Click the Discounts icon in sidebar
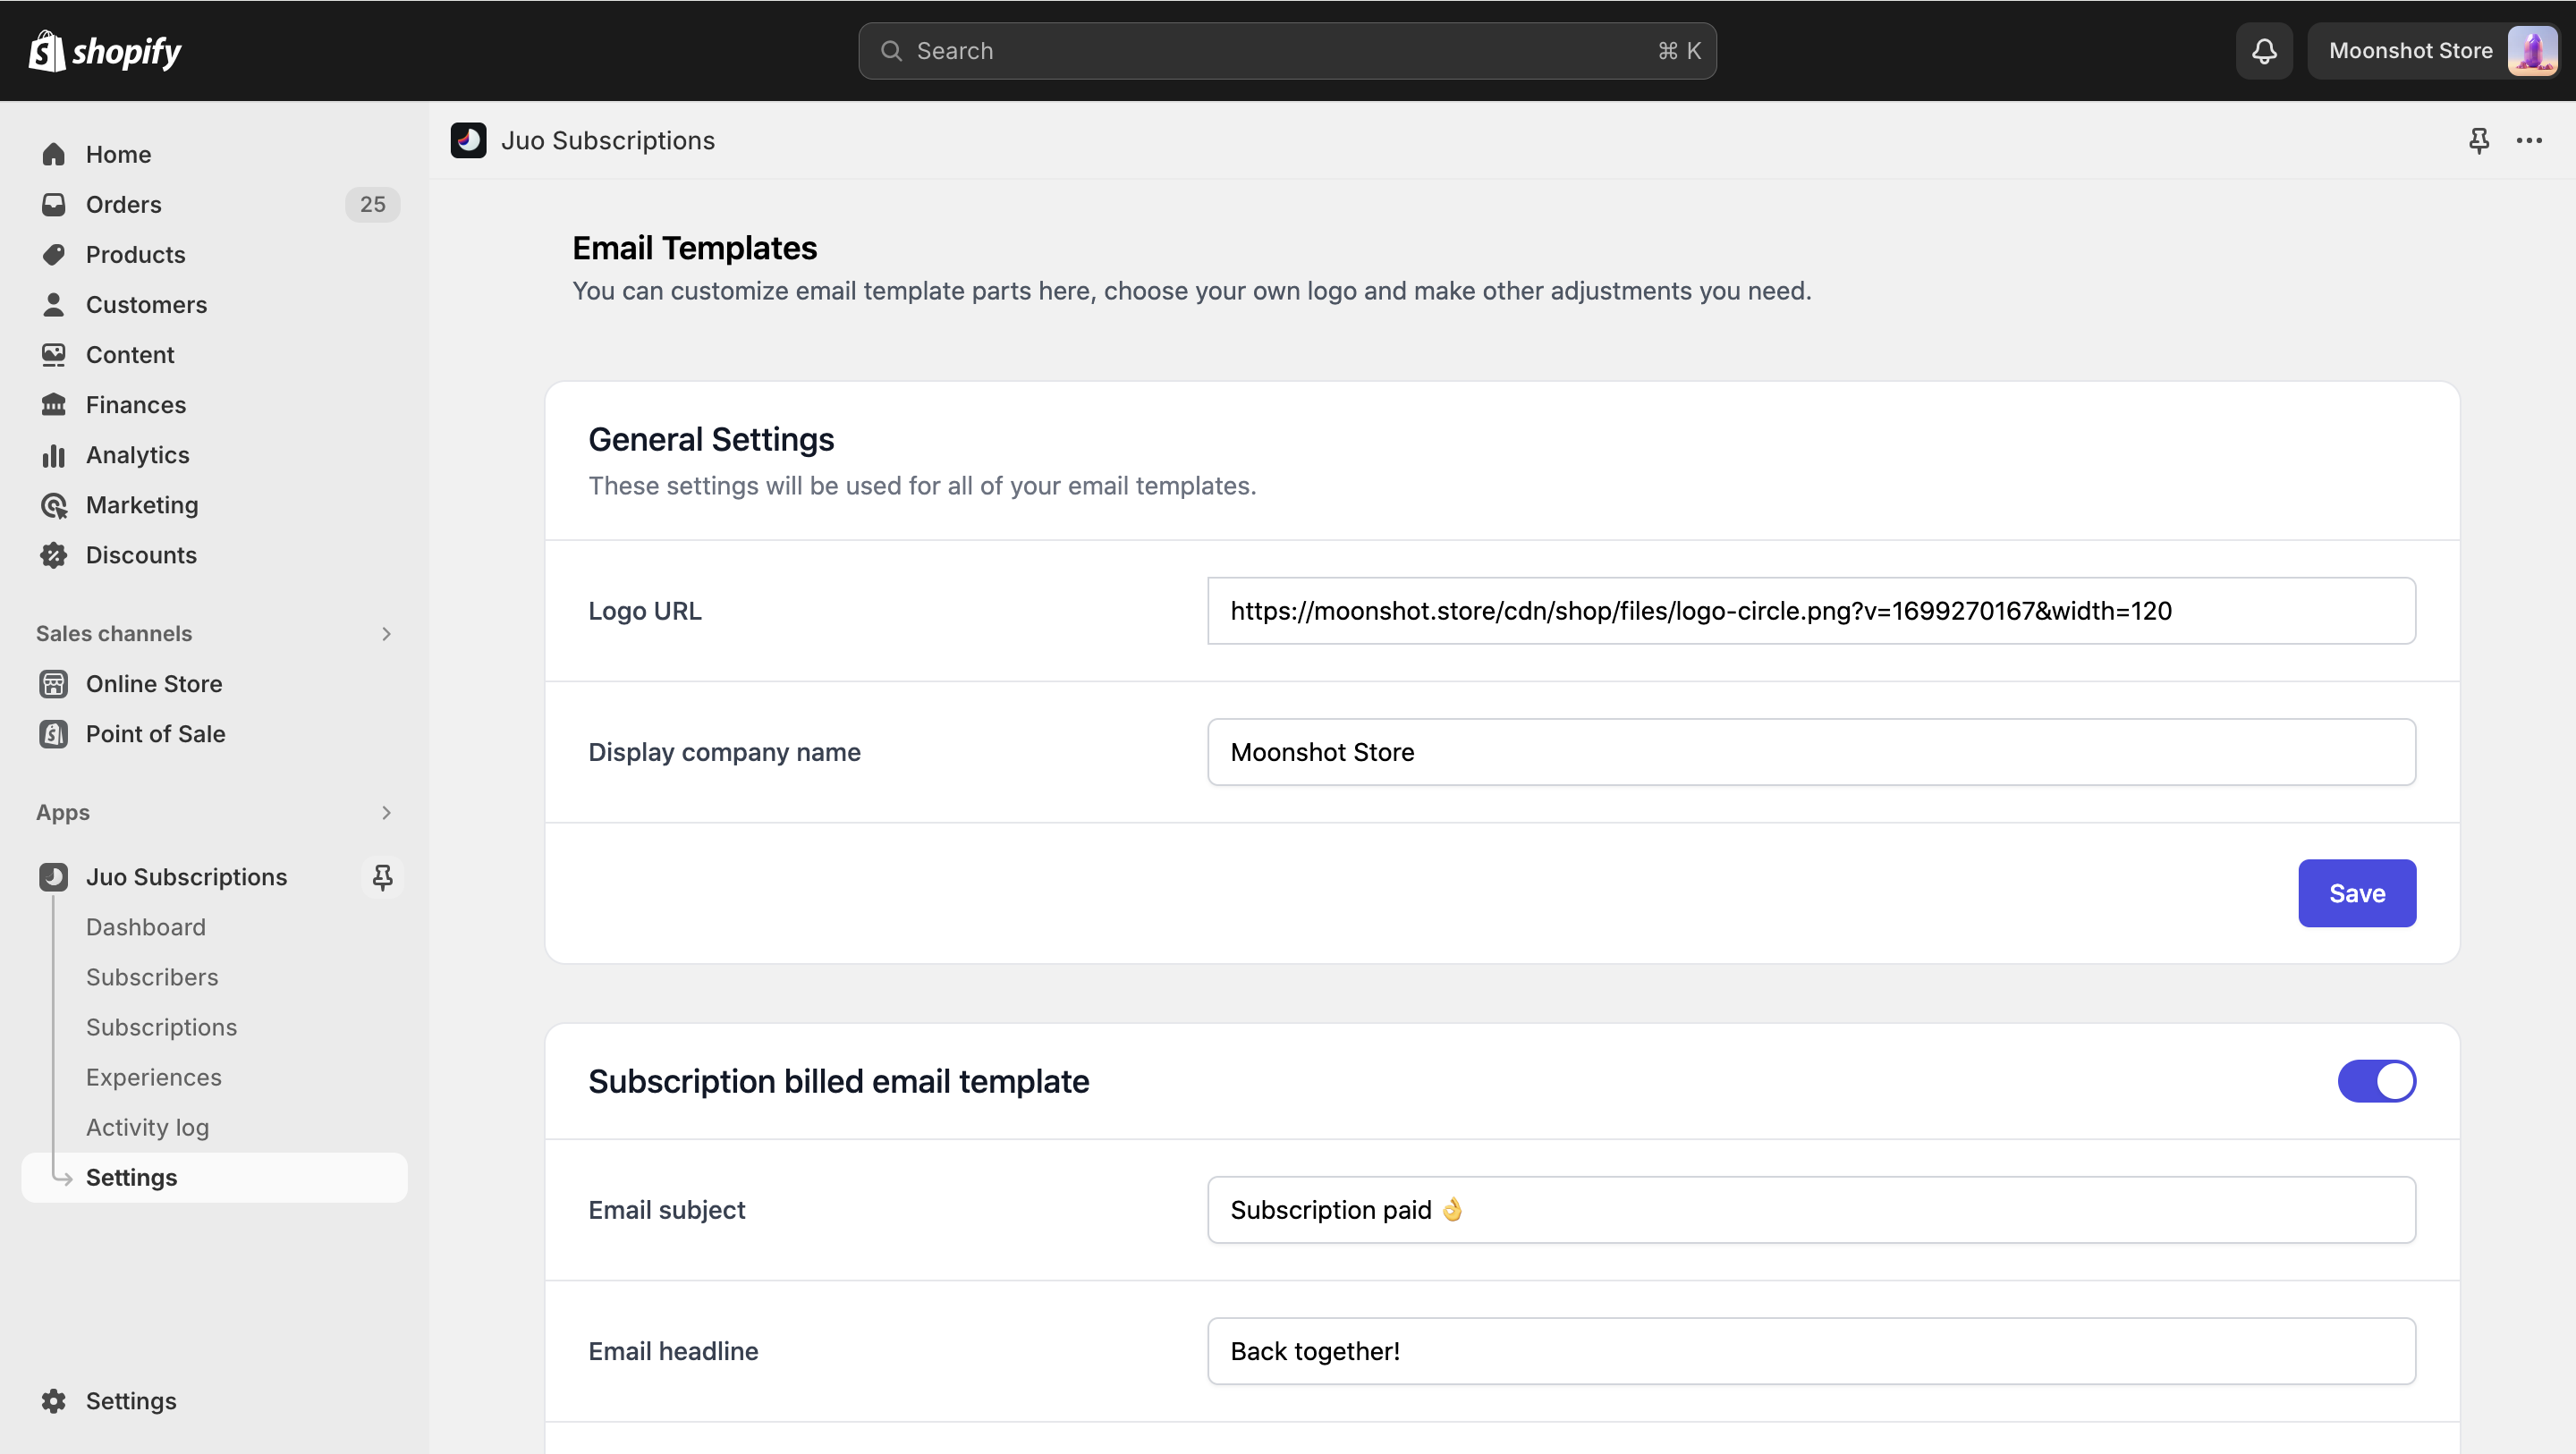The height and width of the screenshot is (1454, 2576). pos(53,554)
